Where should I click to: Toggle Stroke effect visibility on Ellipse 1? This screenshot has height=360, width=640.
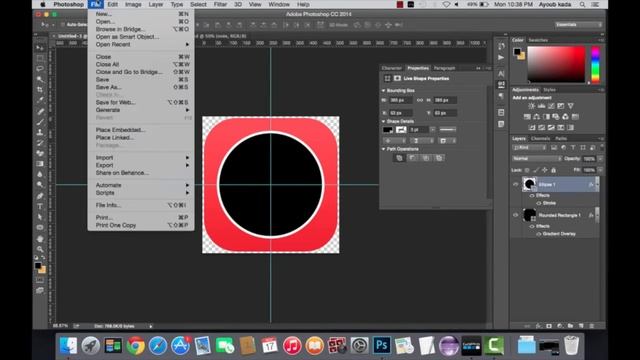click(538, 203)
